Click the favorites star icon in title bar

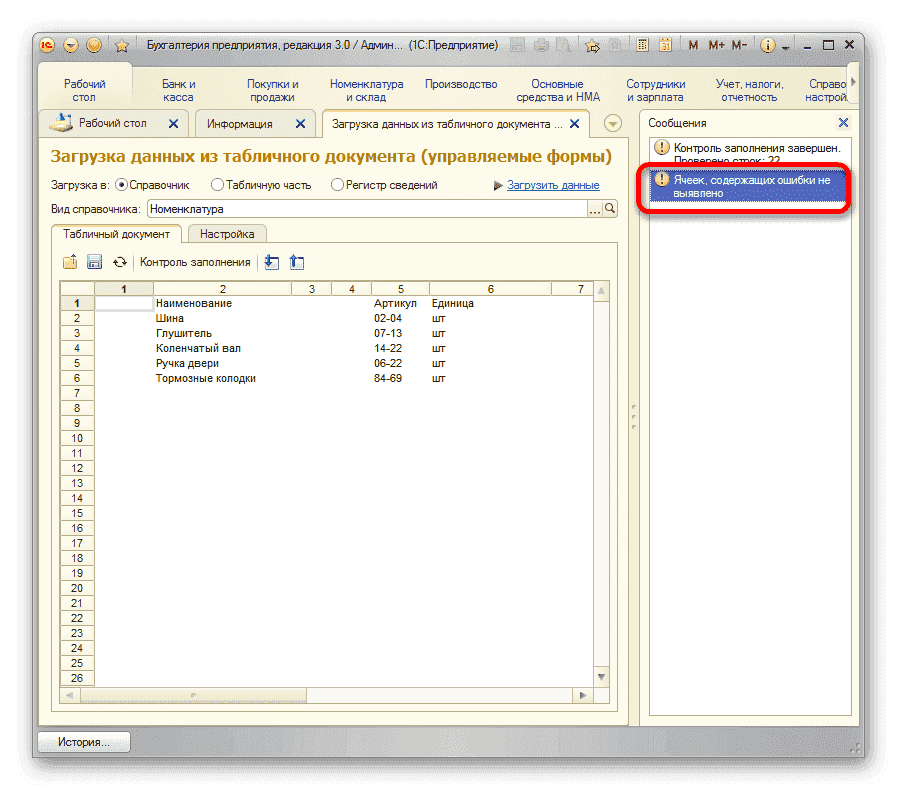122,46
